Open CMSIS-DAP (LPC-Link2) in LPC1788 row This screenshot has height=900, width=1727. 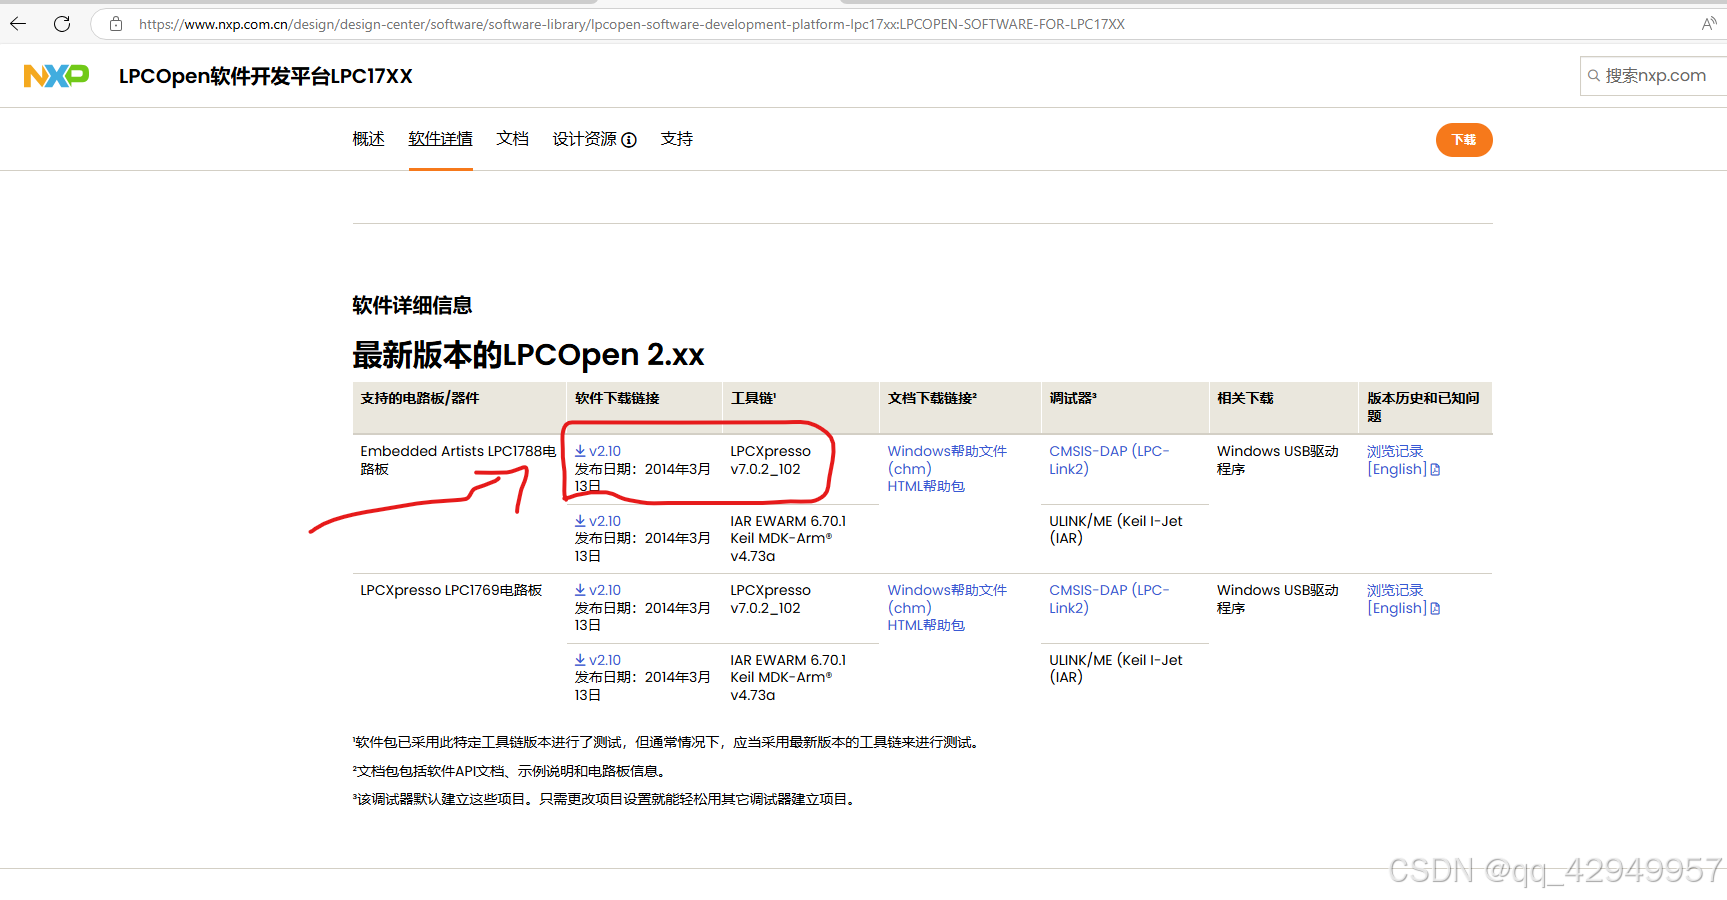(1109, 460)
